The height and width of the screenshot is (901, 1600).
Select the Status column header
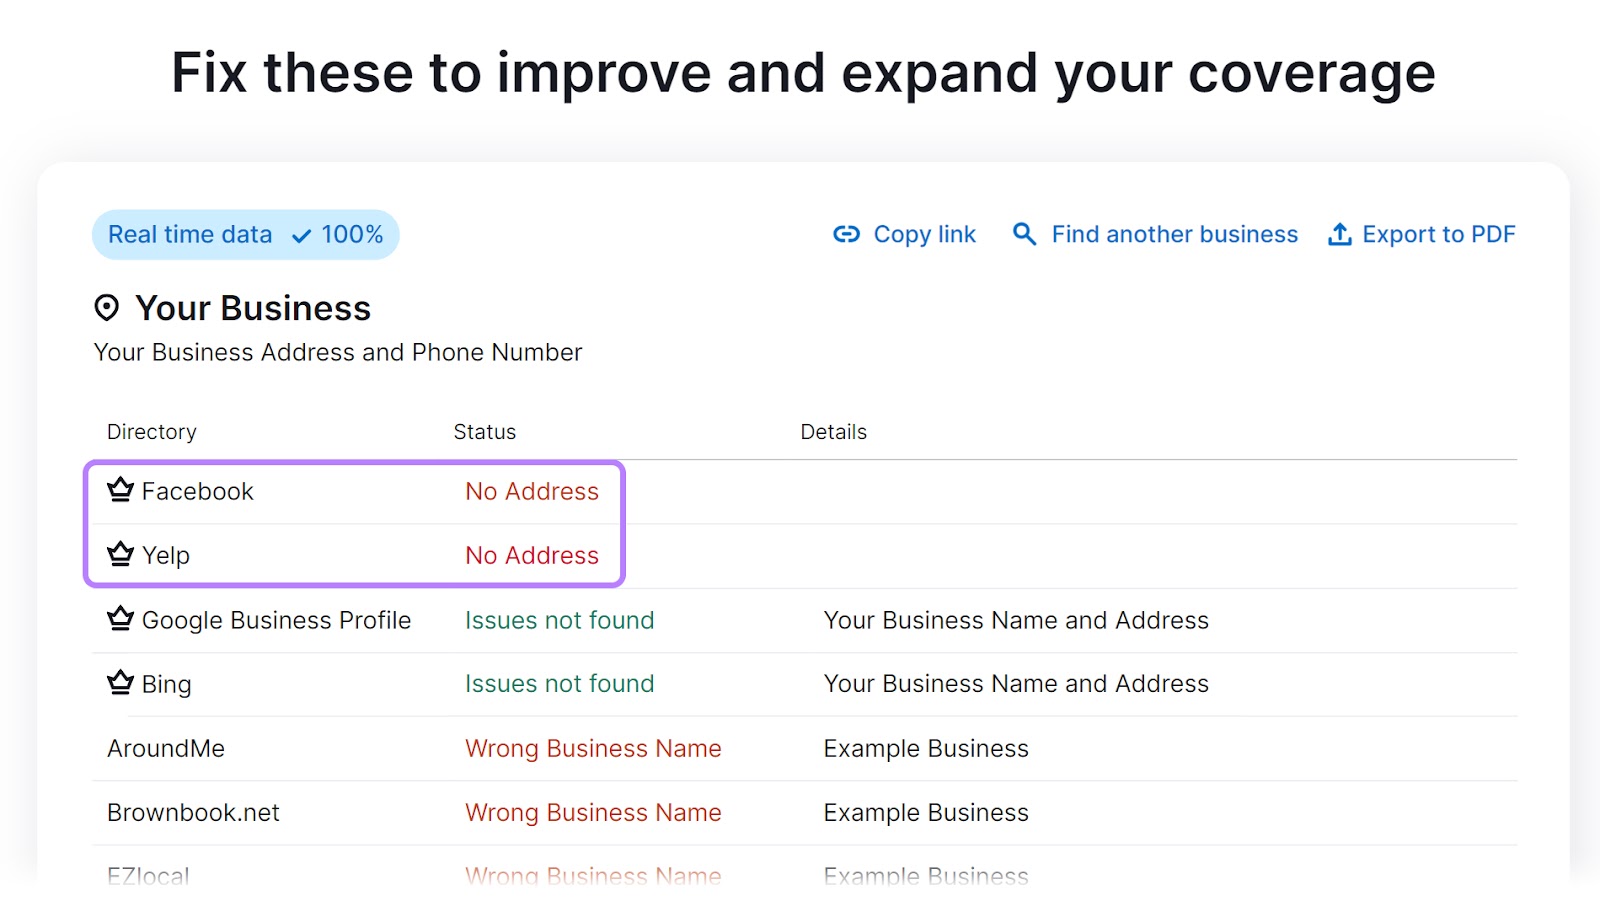pyautogui.click(x=485, y=432)
